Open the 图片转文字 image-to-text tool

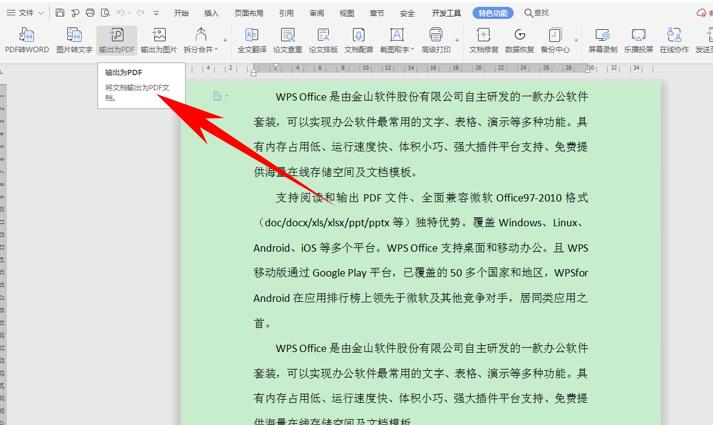click(x=74, y=40)
